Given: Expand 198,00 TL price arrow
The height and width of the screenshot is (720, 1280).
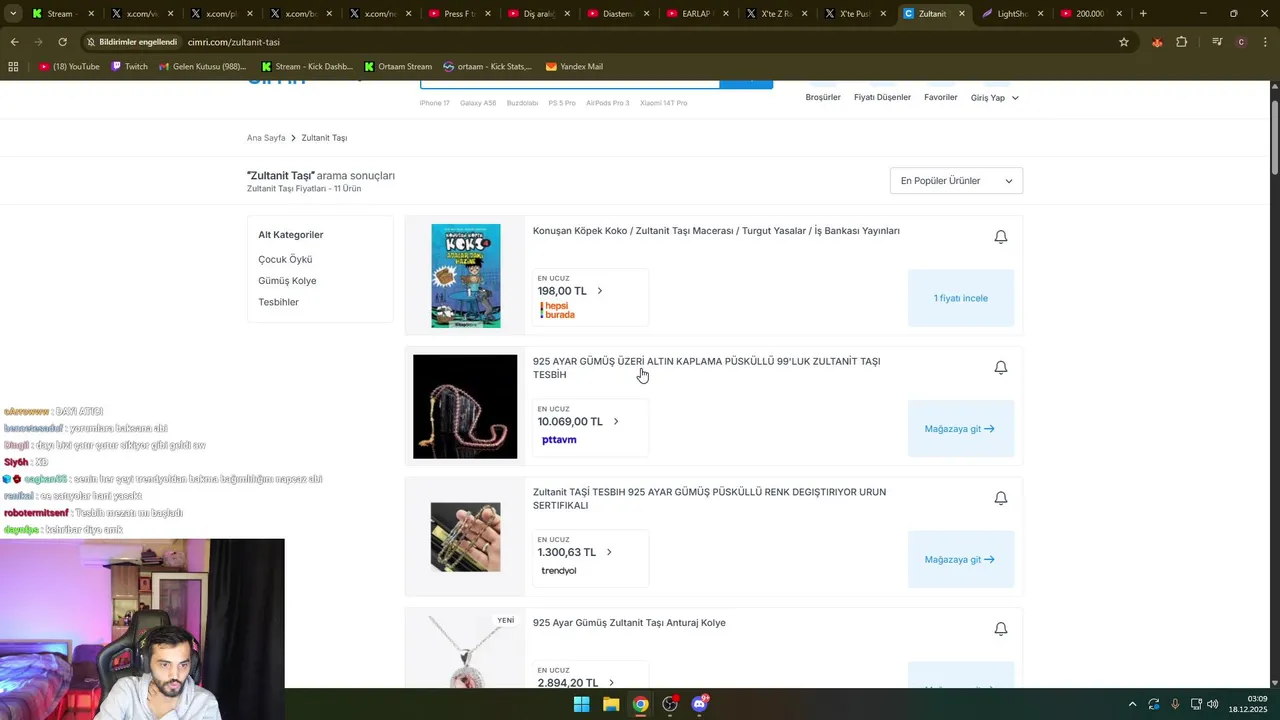Looking at the screenshot, I should [x=600, y=291].
